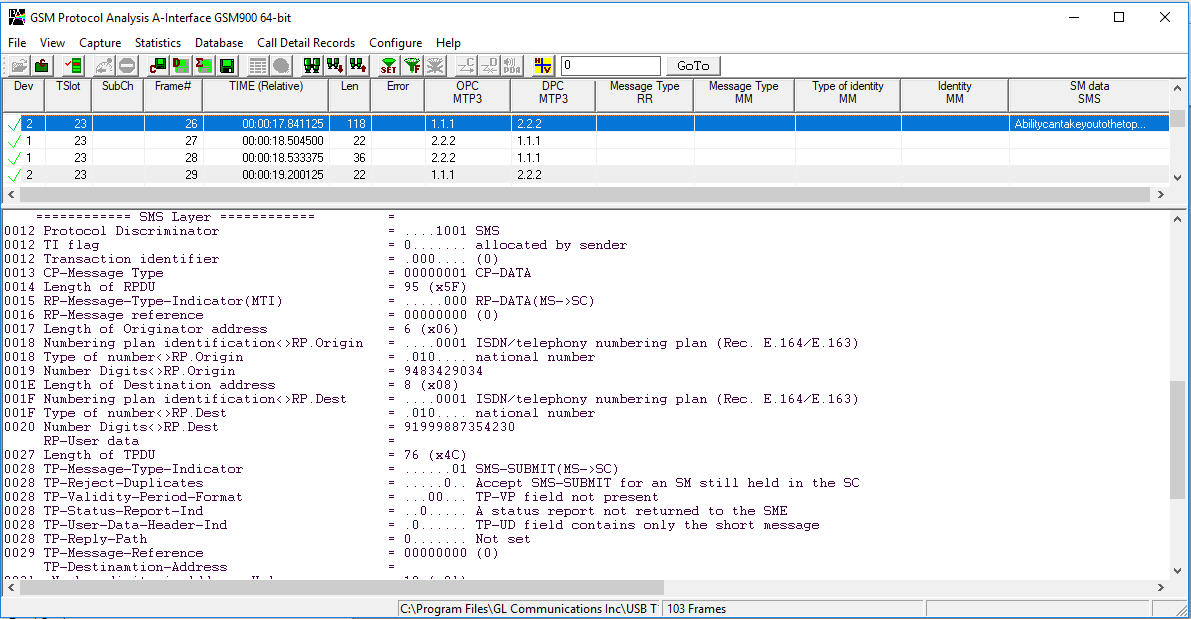Screen dimensions: 1191x619
Task: Click the decode pane scroll-down arrow
Action: [x=1177, y=571]
